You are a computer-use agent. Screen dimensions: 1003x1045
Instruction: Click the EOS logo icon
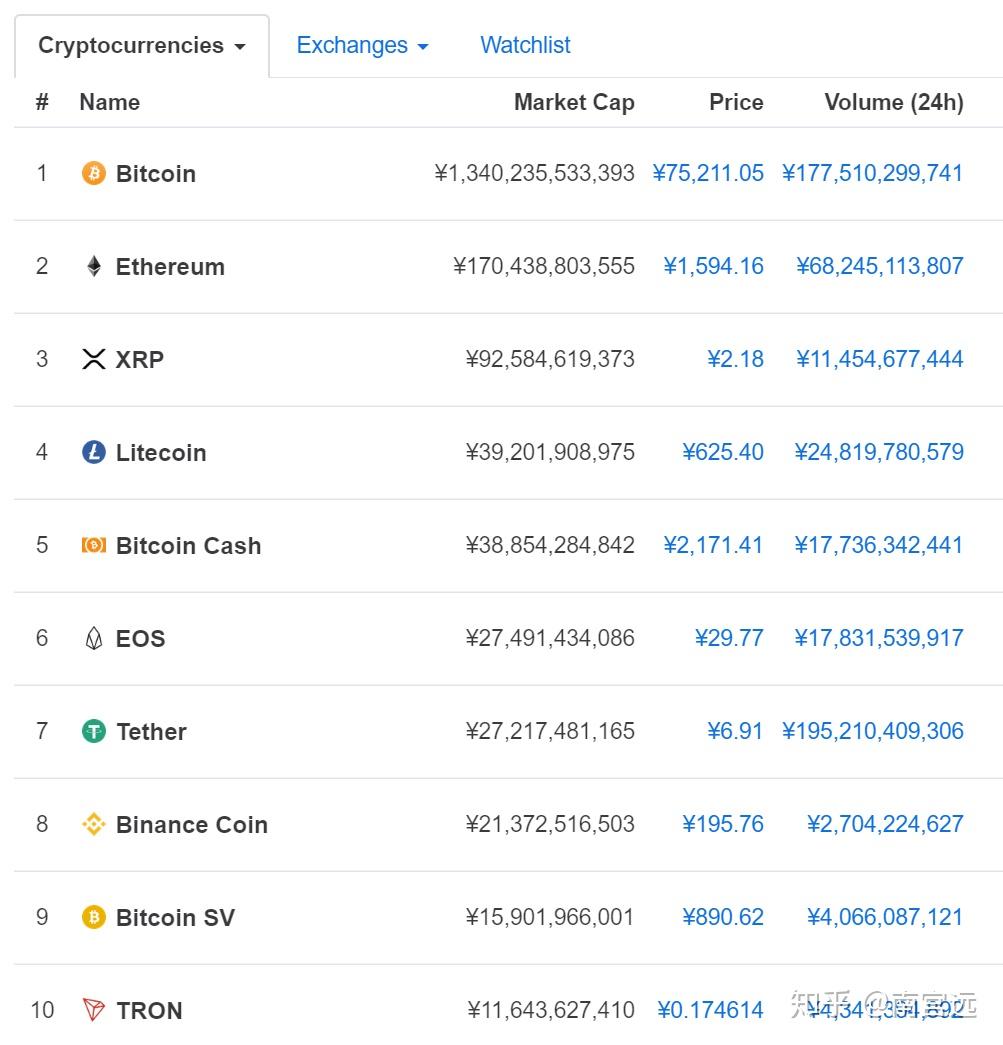(x=93, y=638)
